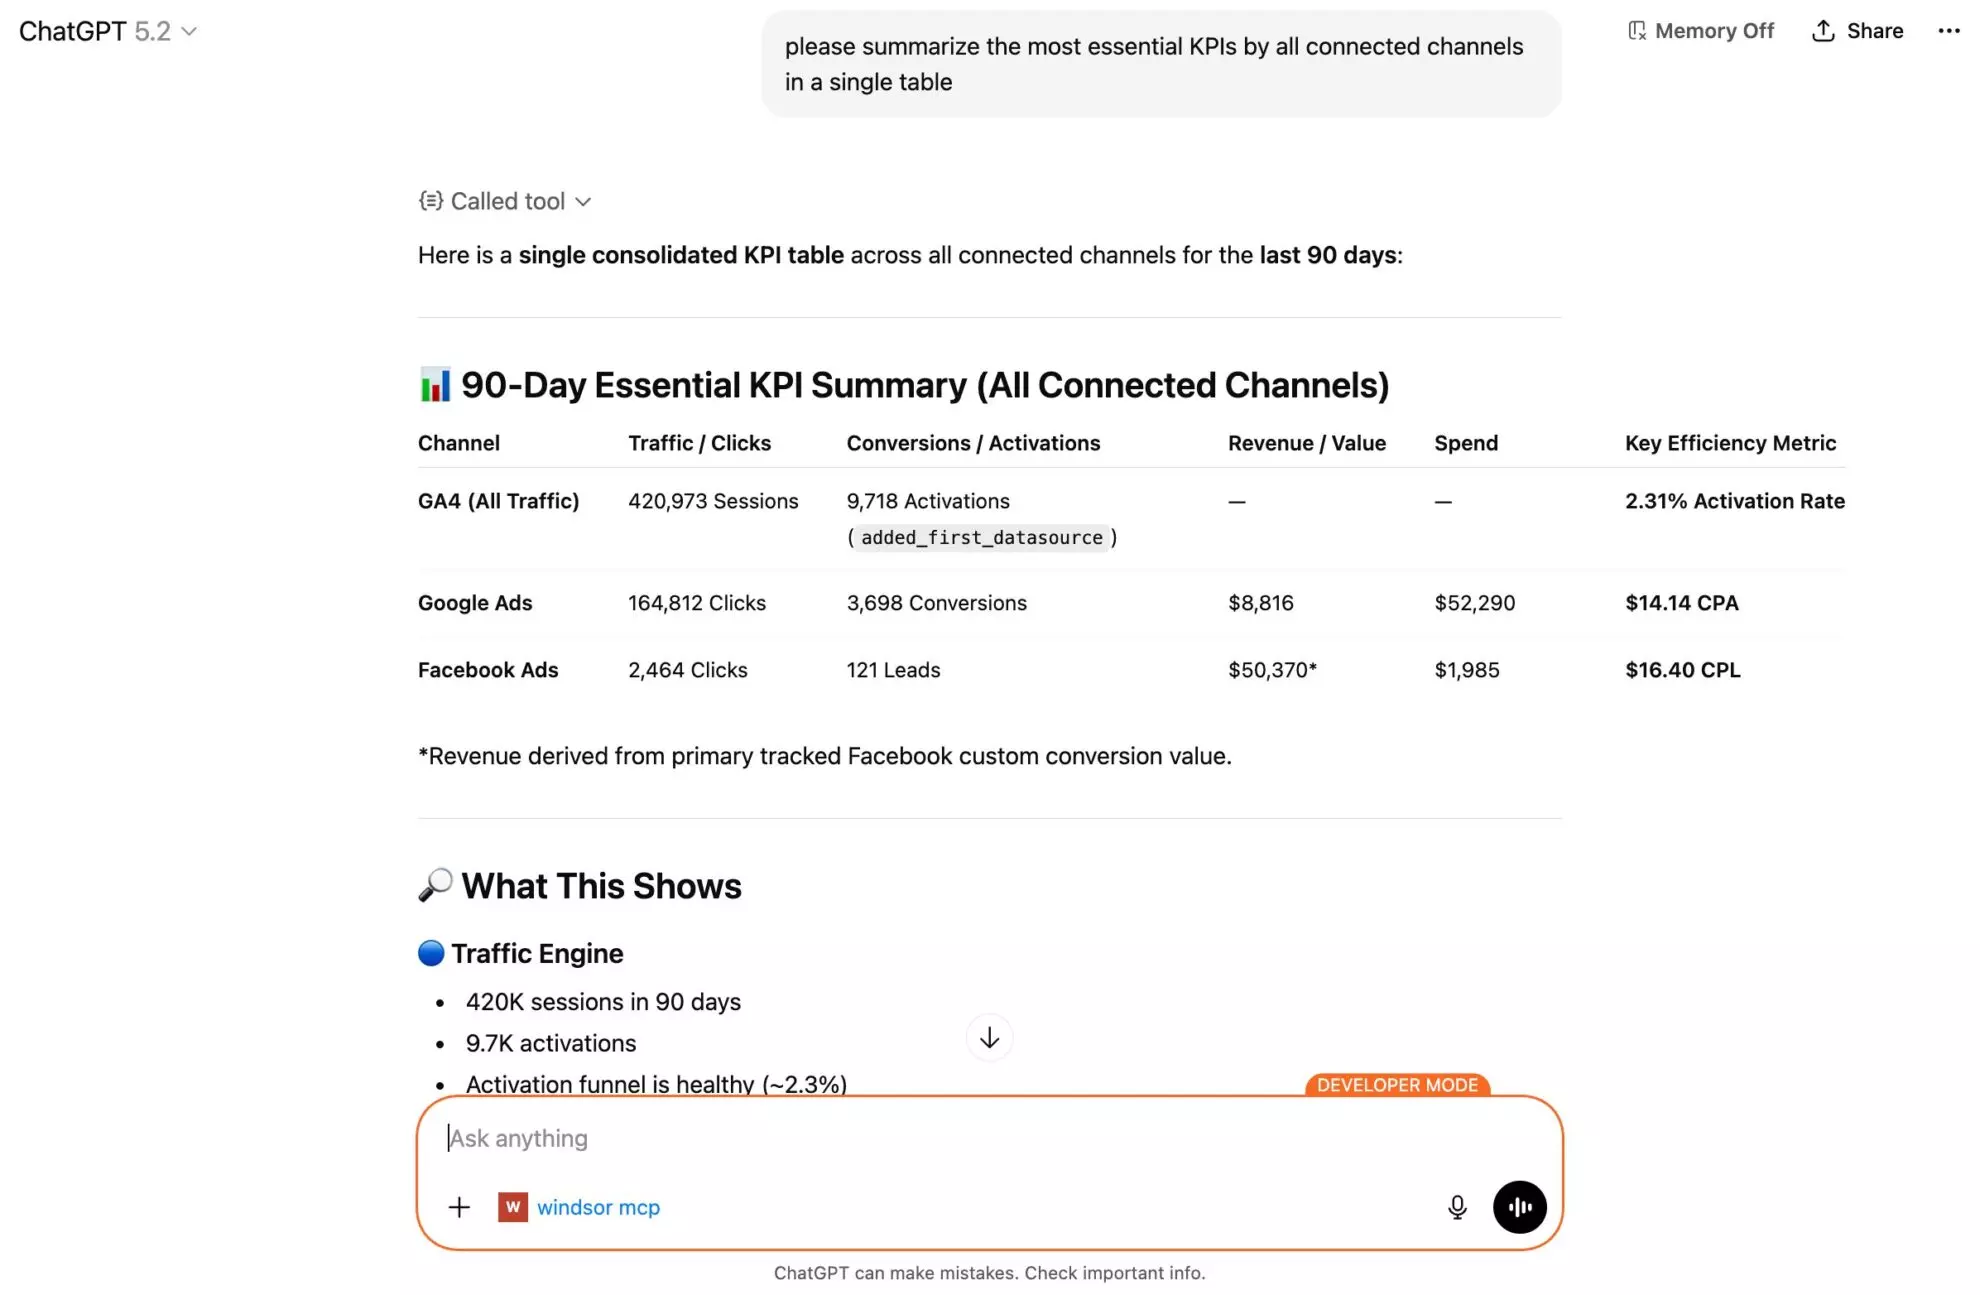Click the windsor mcp link
This screenshot has width=1980, height=1295.
click(598, 1207)
